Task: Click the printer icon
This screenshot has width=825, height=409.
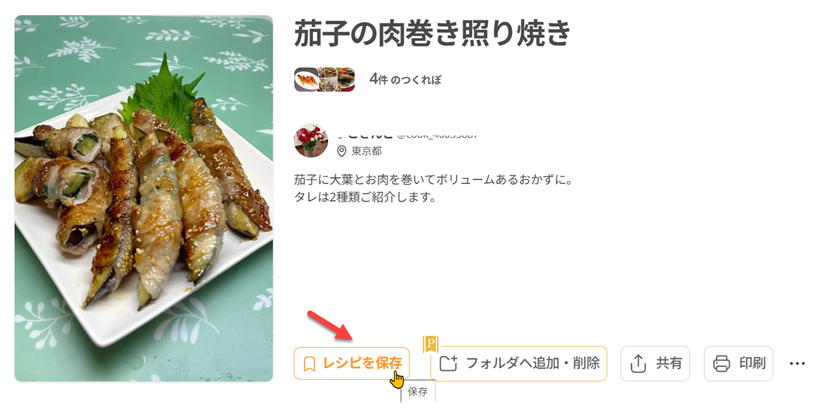Action: point(721,363)
